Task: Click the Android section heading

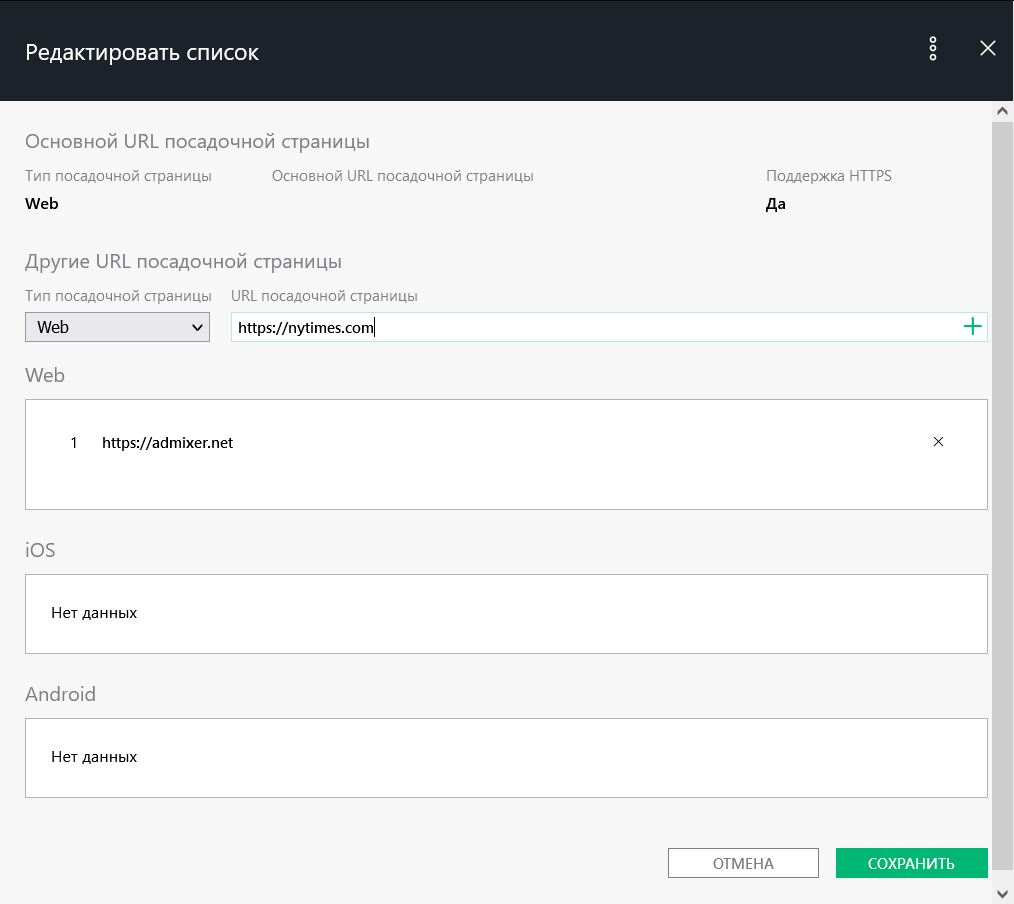Action: (60, 694)
